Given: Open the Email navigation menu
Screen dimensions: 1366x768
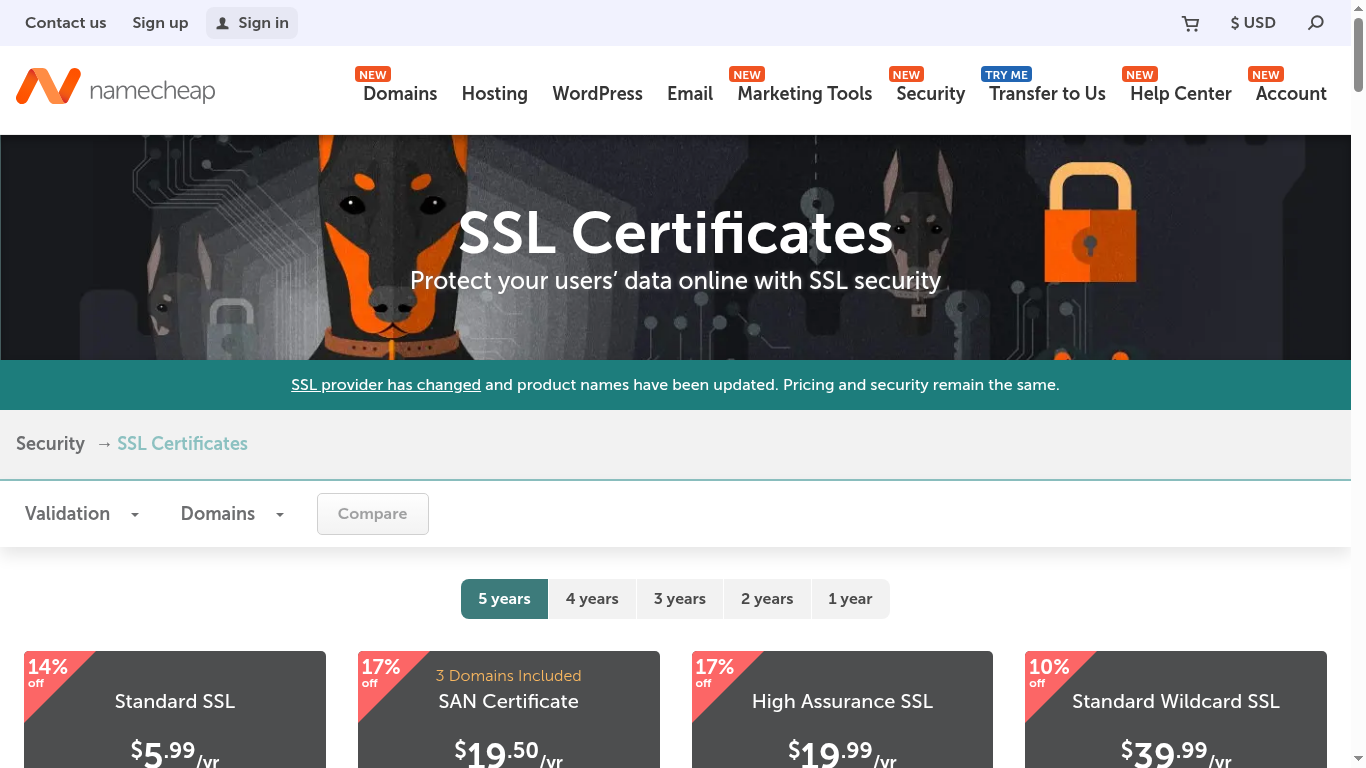Looking at the screenshot, I should [690, 93].
